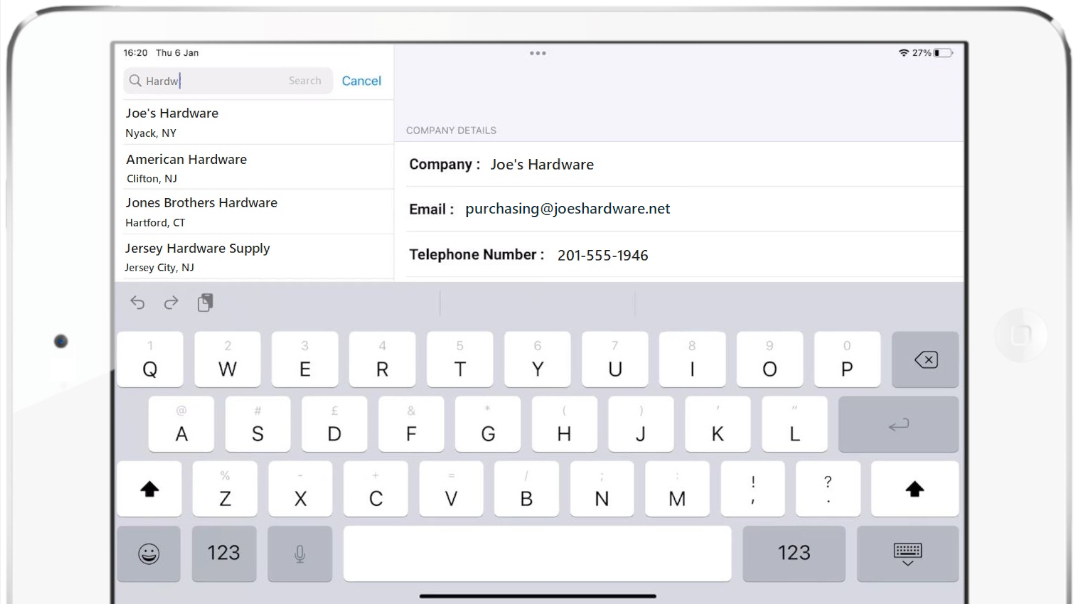1077x604 pixels.
Task: Tap the right shift key
Action: [914, 489]
